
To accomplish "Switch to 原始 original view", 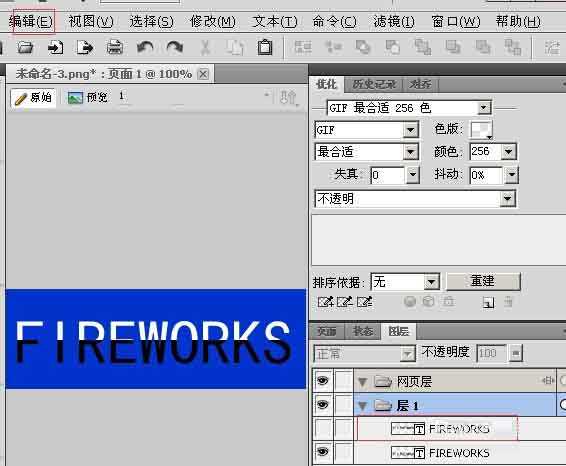I will (x=33, y=98).
